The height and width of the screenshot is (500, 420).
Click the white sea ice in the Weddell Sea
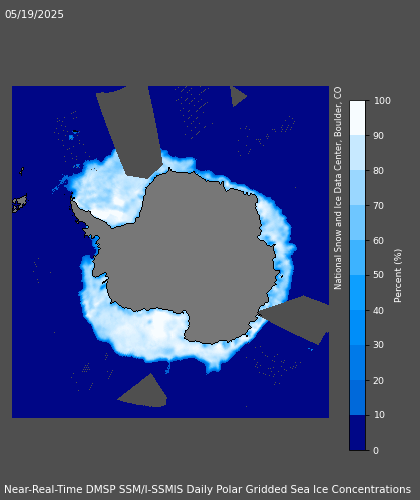coord(107,193)
